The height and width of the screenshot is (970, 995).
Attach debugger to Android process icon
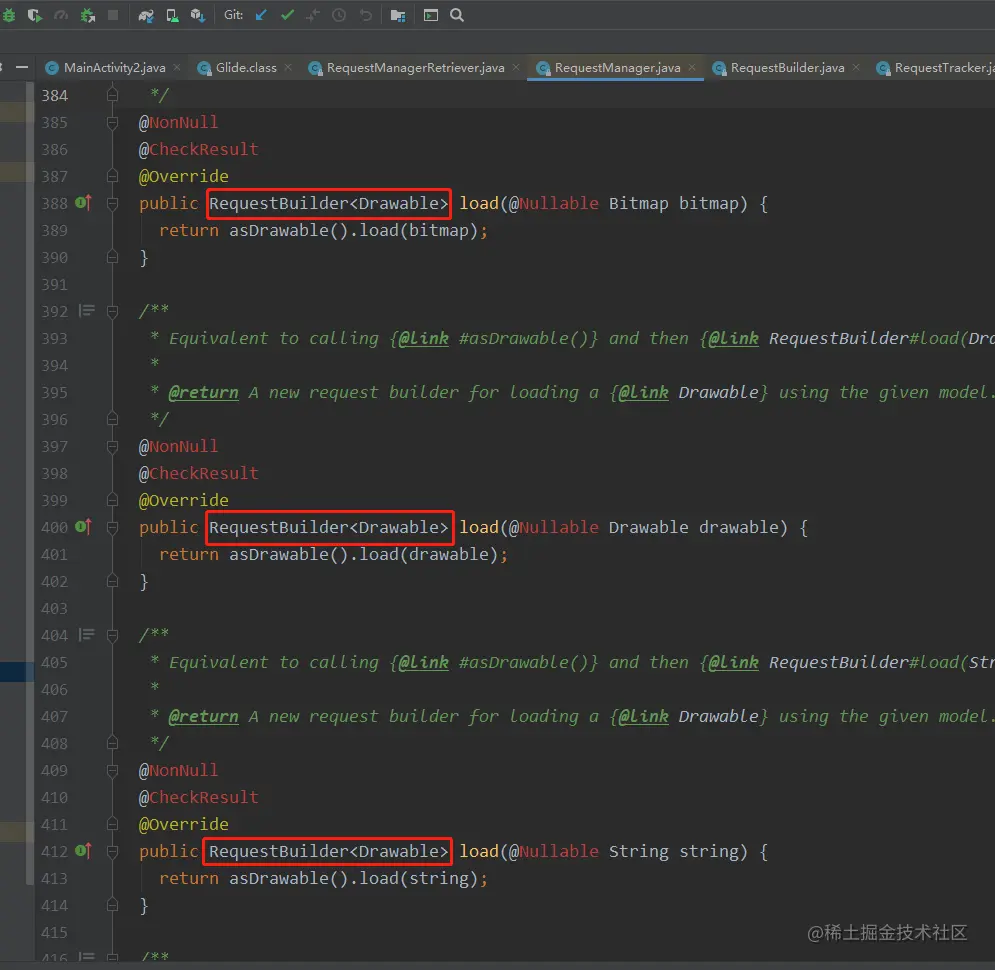click(88, 15)
